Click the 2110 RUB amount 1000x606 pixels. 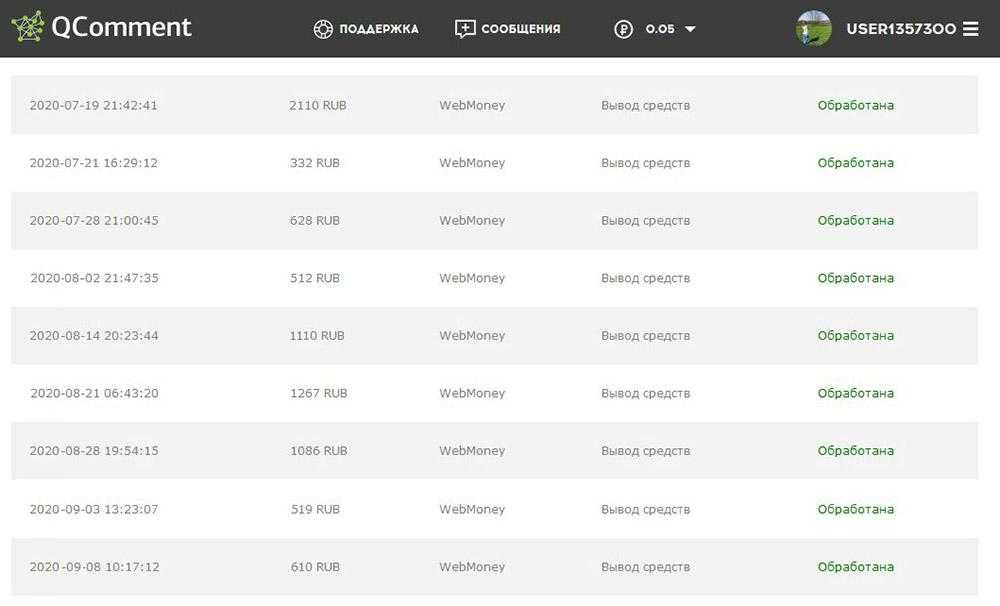[x=318, y=105]
